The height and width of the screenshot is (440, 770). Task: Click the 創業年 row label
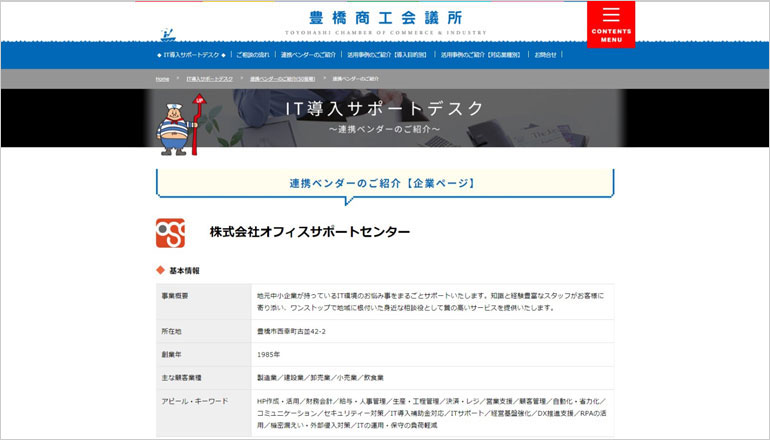pos(171,355)
